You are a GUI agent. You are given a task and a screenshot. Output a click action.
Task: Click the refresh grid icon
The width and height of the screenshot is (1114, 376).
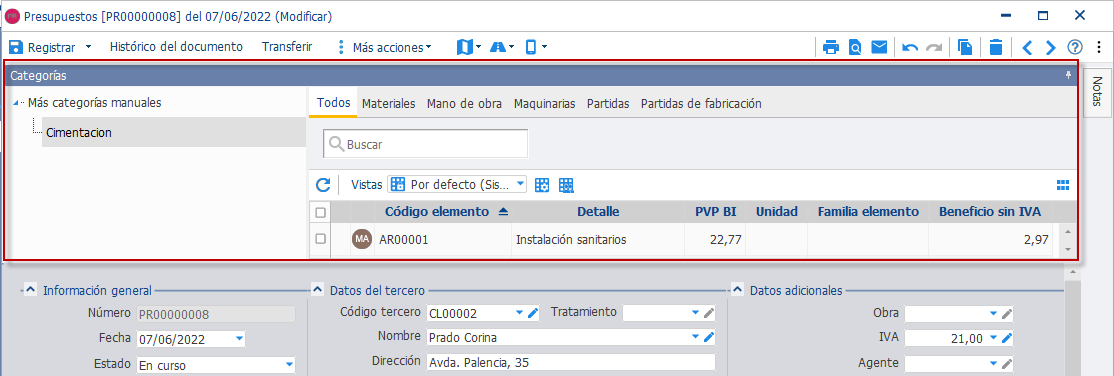(x=323, y=186)
